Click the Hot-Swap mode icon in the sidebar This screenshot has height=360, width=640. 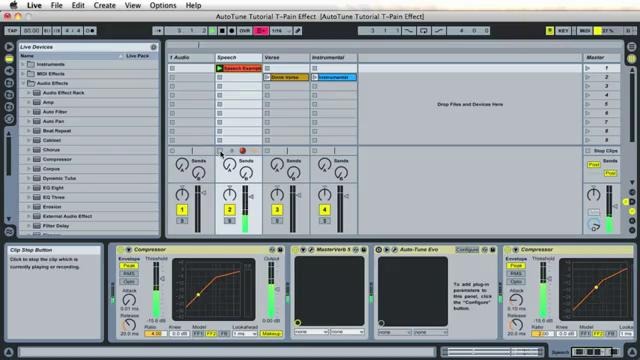9,119
